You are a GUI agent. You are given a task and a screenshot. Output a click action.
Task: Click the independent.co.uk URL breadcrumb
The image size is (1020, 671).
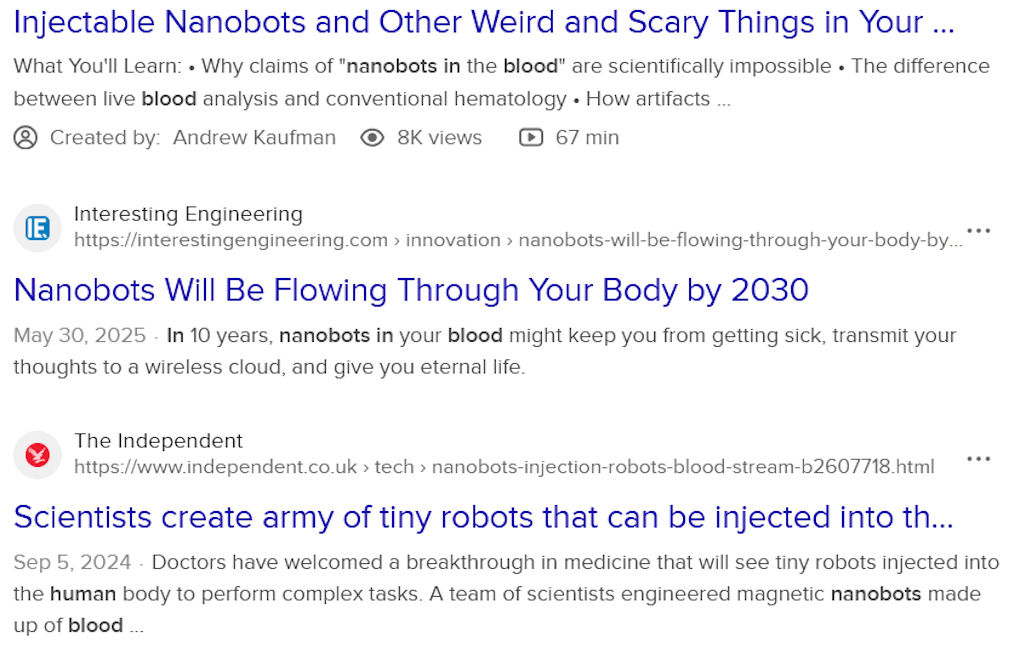[504, 467]
